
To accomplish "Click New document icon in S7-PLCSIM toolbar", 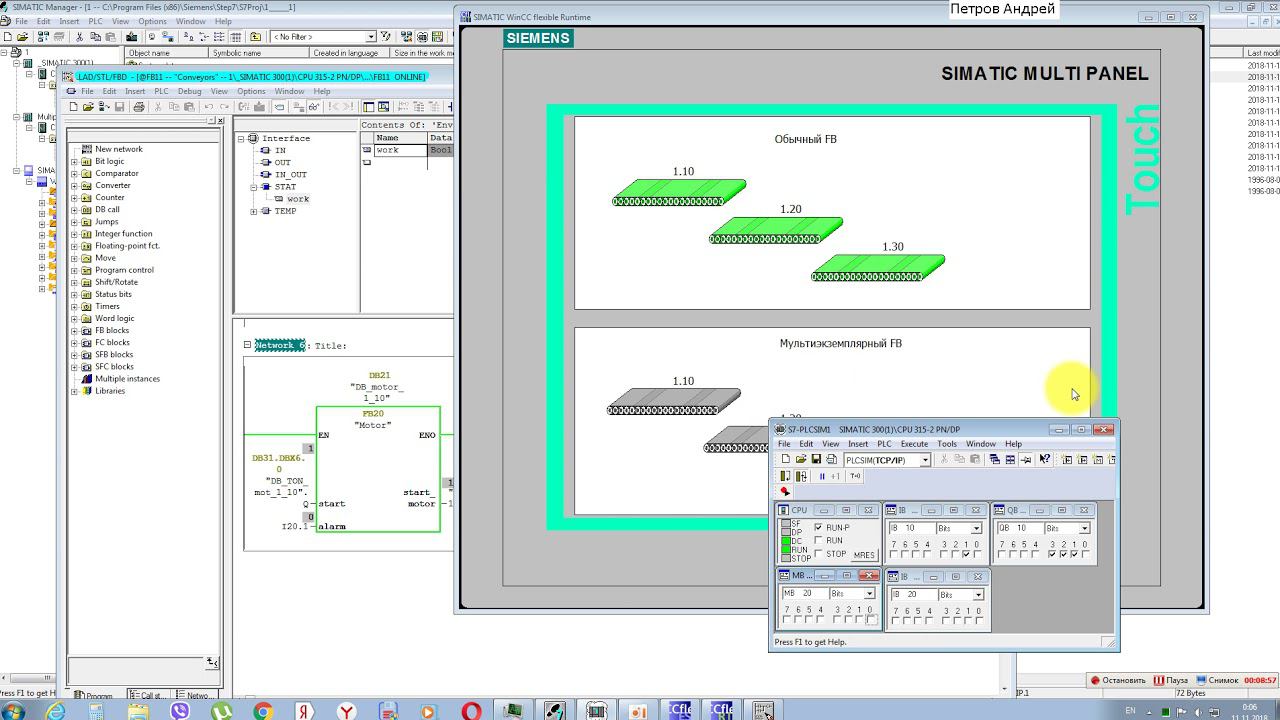I will tap(786, 460).
